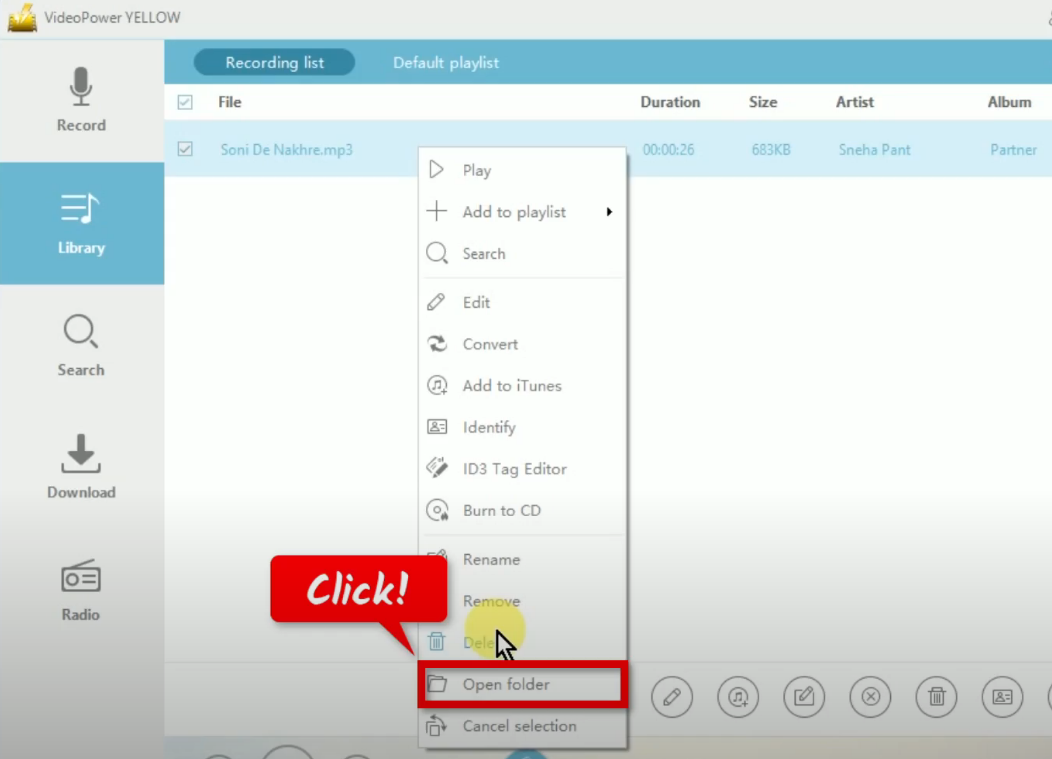Screen dimensions: 1052x759
Task: Toggle the select-all checkbox in File header
Action: click(185, 102)
